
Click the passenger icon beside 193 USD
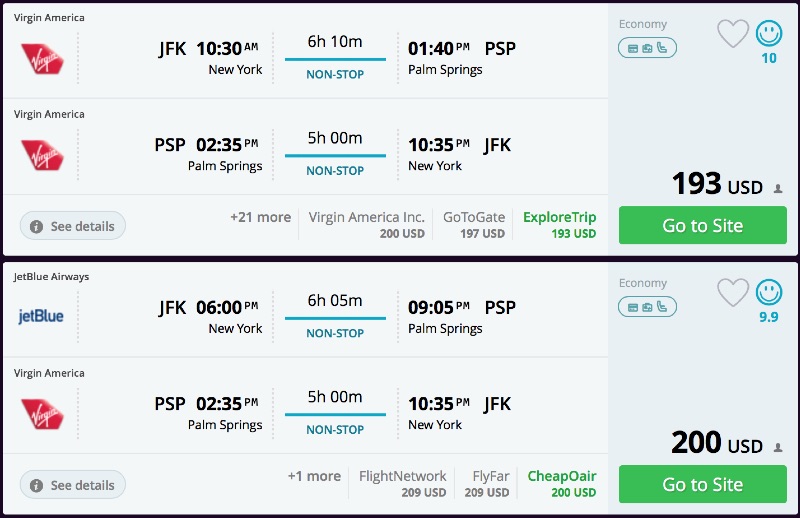tap(778, 188)
